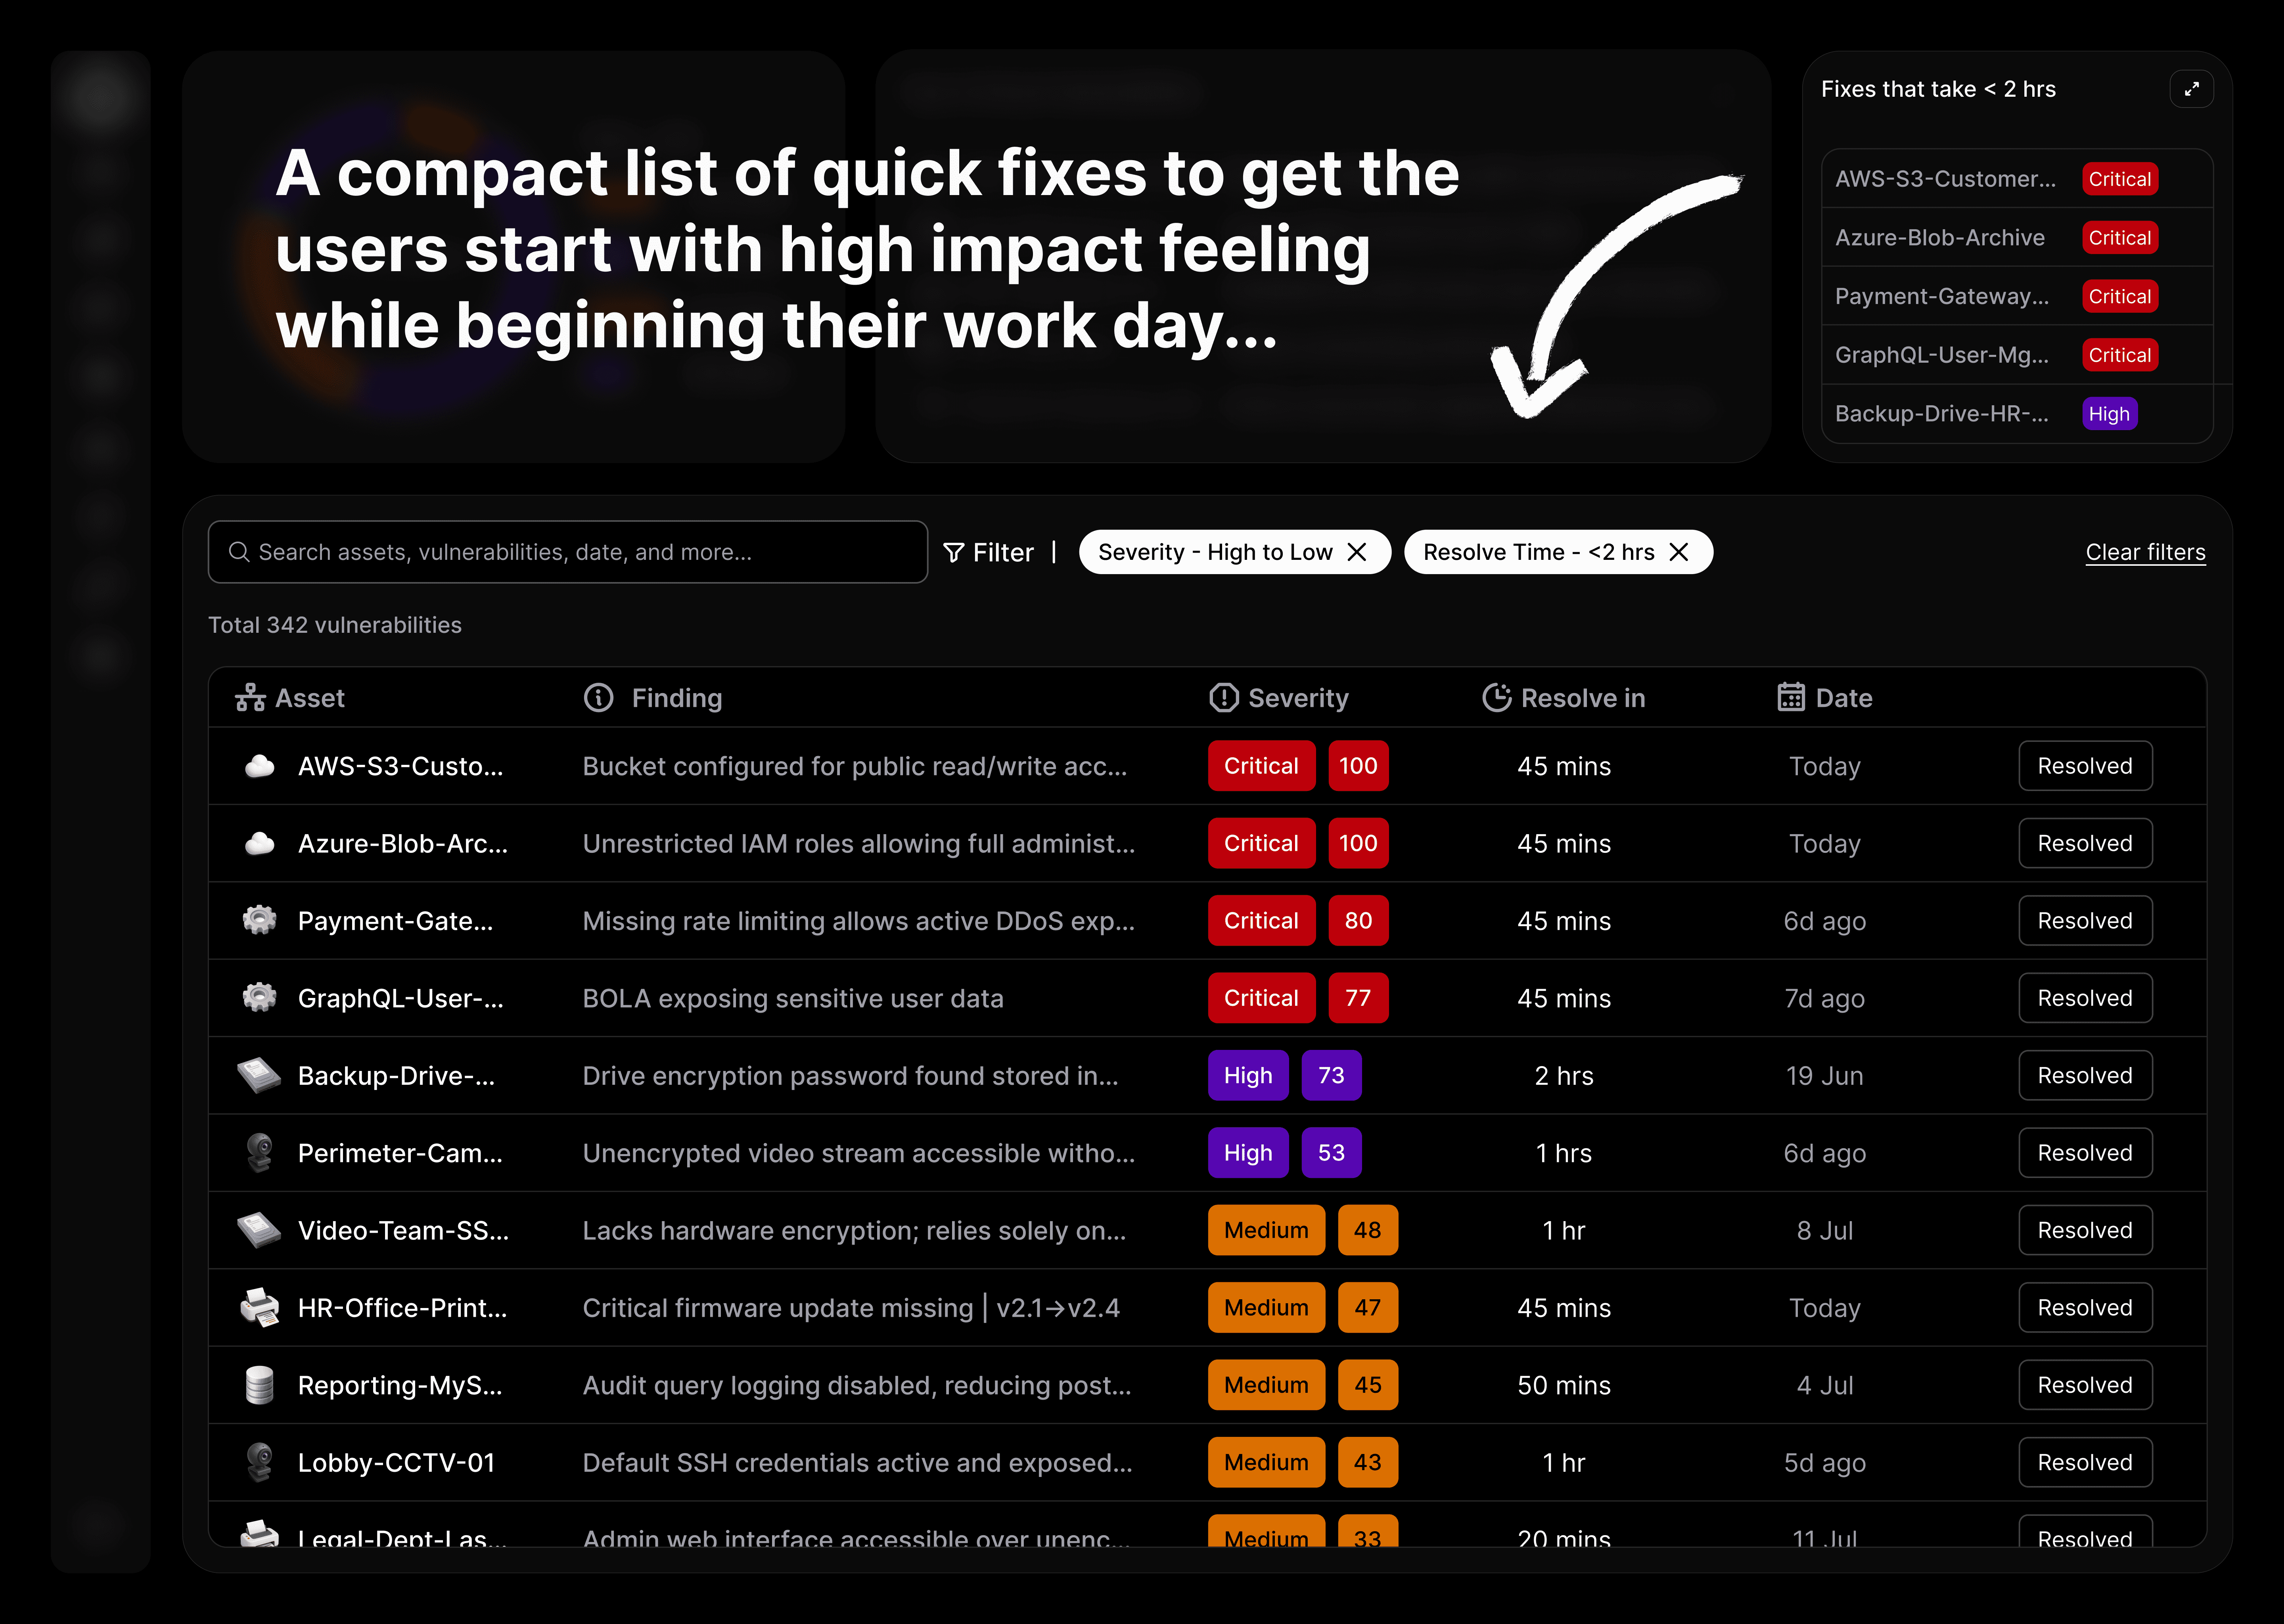
Task: Click the Perimeter-Cam... asset name
Action: pos(400,1153)
